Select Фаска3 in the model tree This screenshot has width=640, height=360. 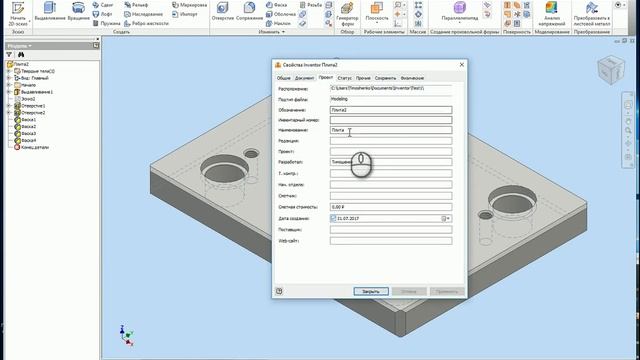(25, 133)
